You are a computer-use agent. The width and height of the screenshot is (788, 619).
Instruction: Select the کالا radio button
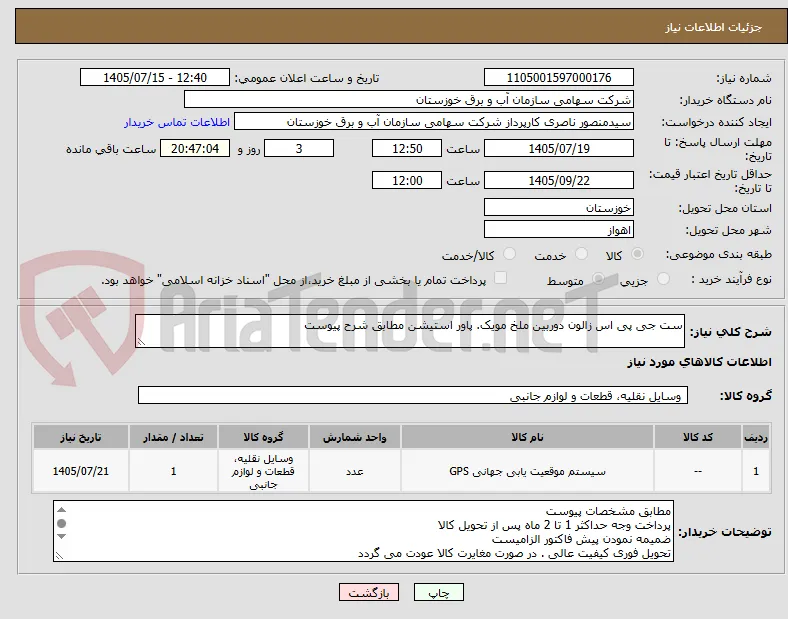(x=637, y=254)
